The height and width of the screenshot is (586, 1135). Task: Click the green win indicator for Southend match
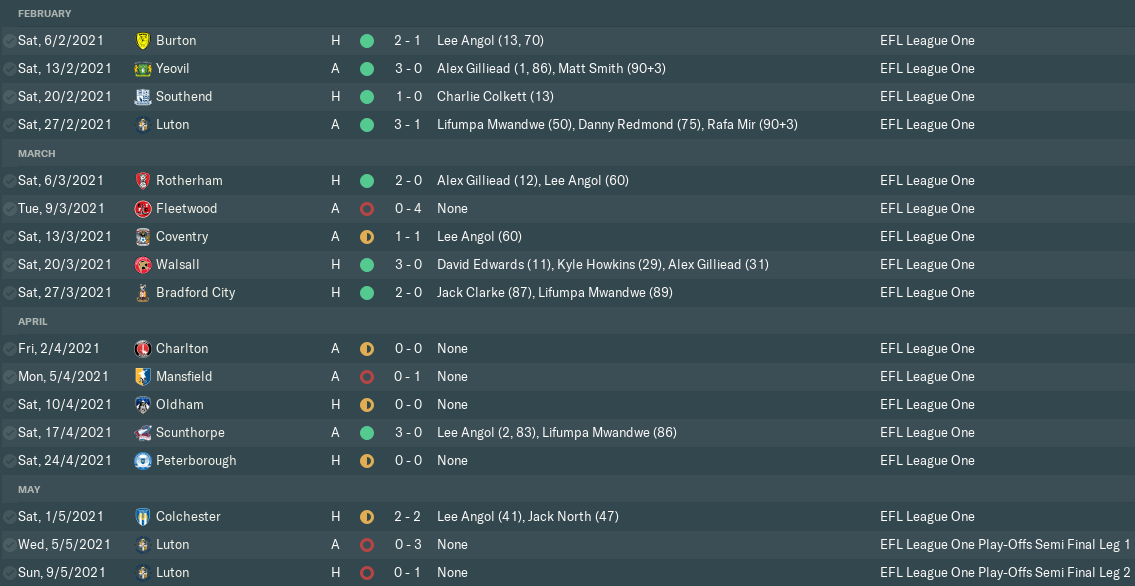[x=367, y=97]
